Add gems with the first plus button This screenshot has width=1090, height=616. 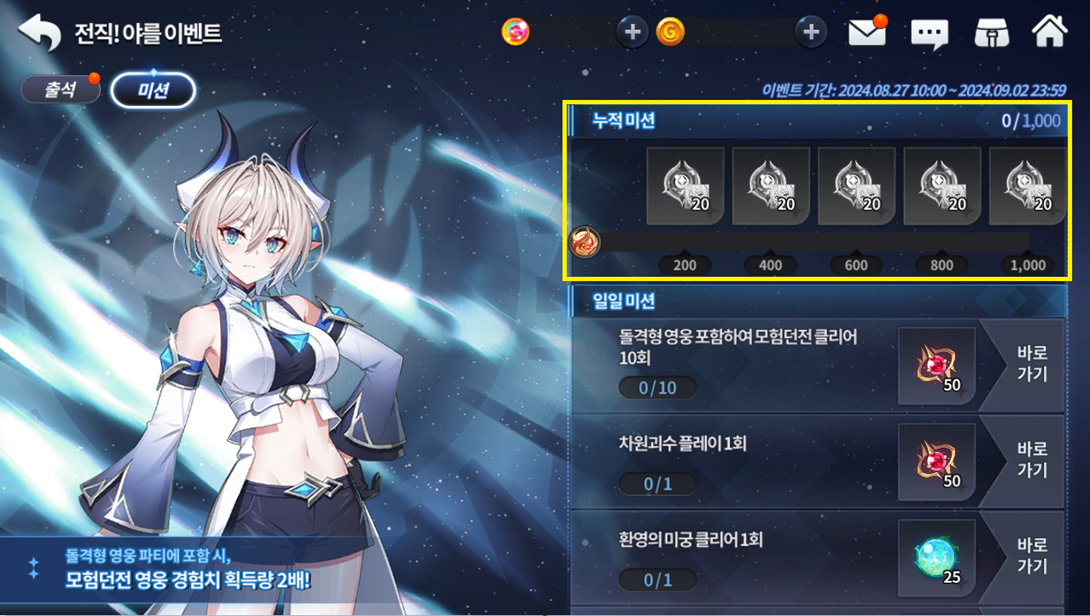tap(633, 32)
